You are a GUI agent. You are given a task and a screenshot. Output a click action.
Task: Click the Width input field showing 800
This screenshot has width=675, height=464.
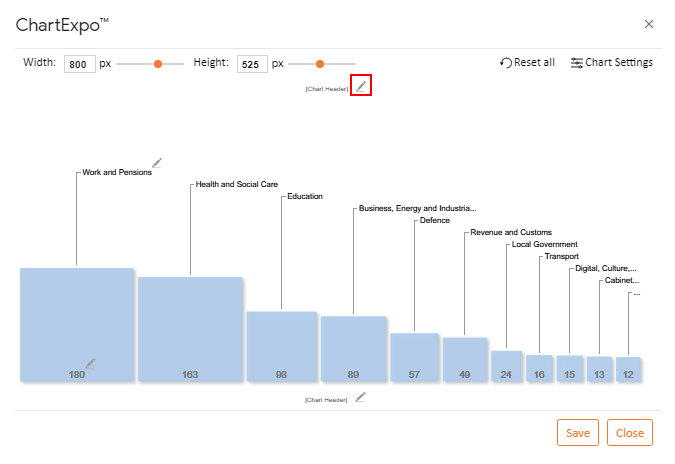point(80,64)
